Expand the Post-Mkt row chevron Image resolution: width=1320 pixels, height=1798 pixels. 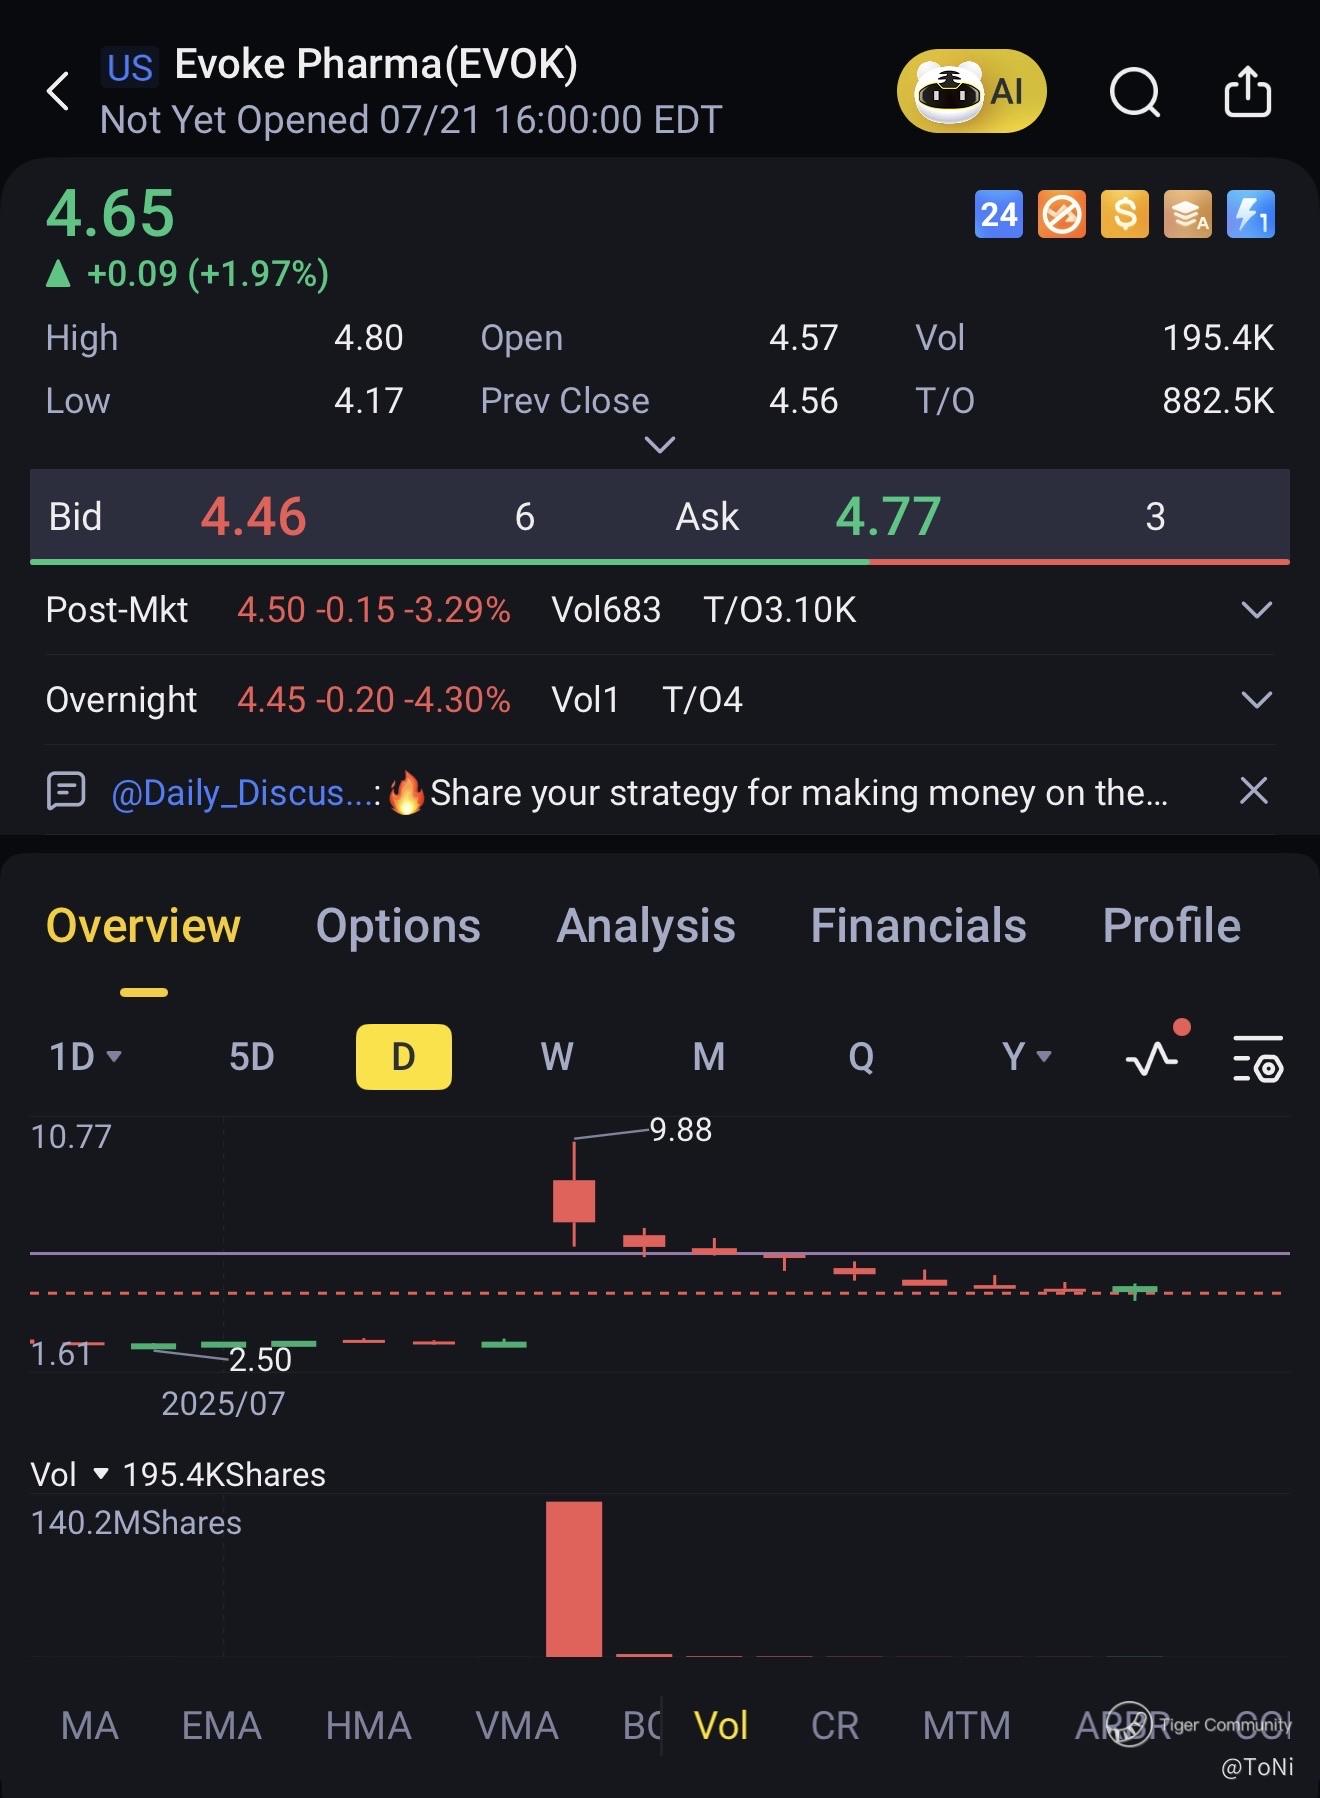pos(1256,610)
